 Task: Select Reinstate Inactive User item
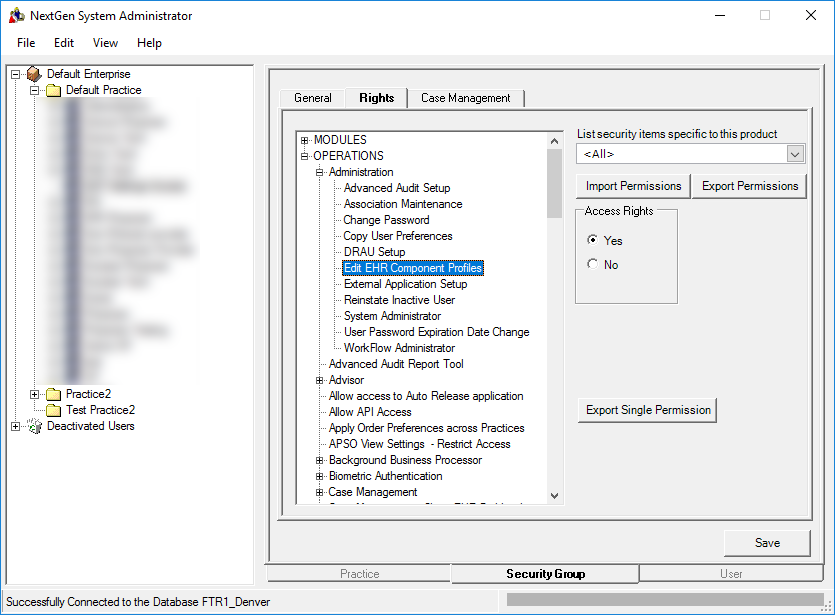pyautogui.click(x=399, y=300)
